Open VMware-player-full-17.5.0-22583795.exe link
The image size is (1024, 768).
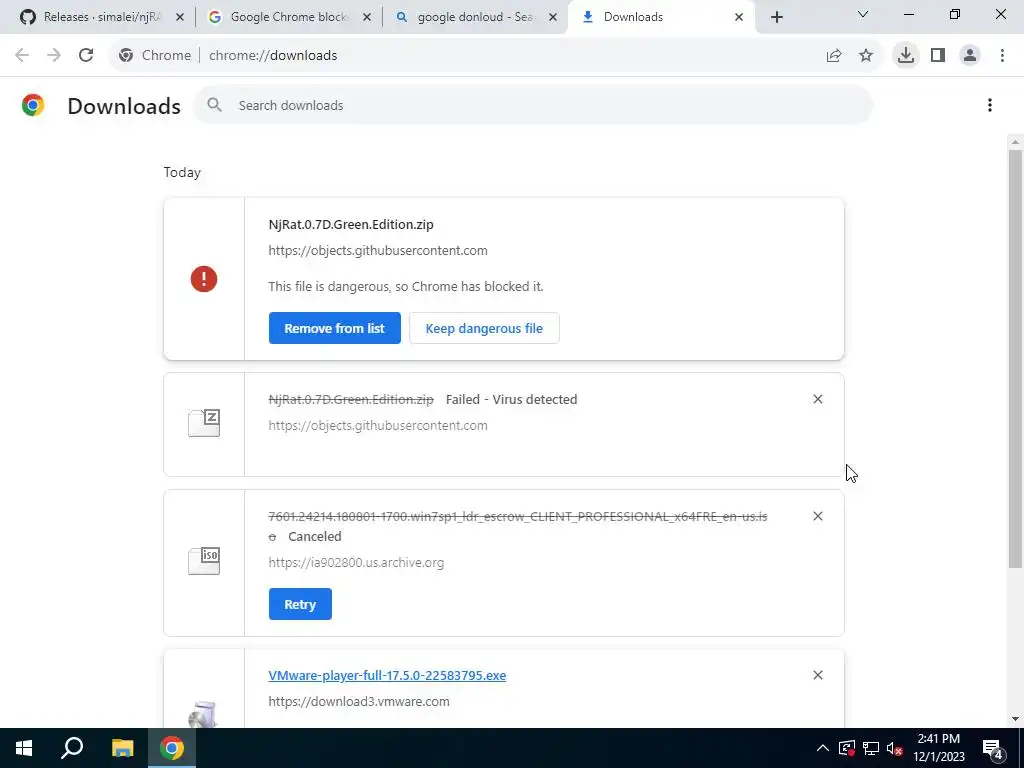click(x=387, y=675)
